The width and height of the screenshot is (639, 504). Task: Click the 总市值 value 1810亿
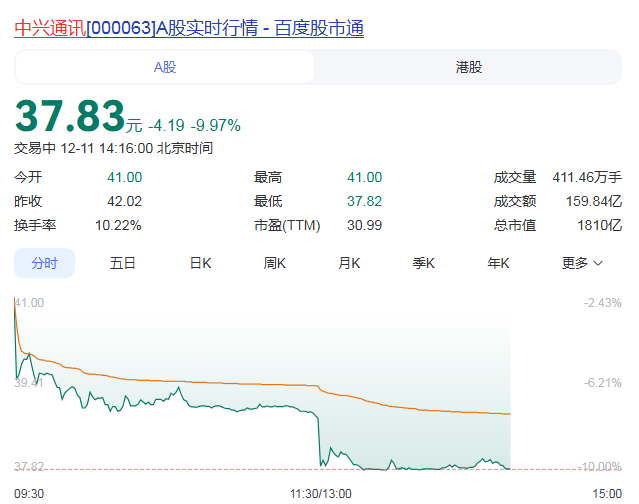pyautogui.click(x=599, y=225)
